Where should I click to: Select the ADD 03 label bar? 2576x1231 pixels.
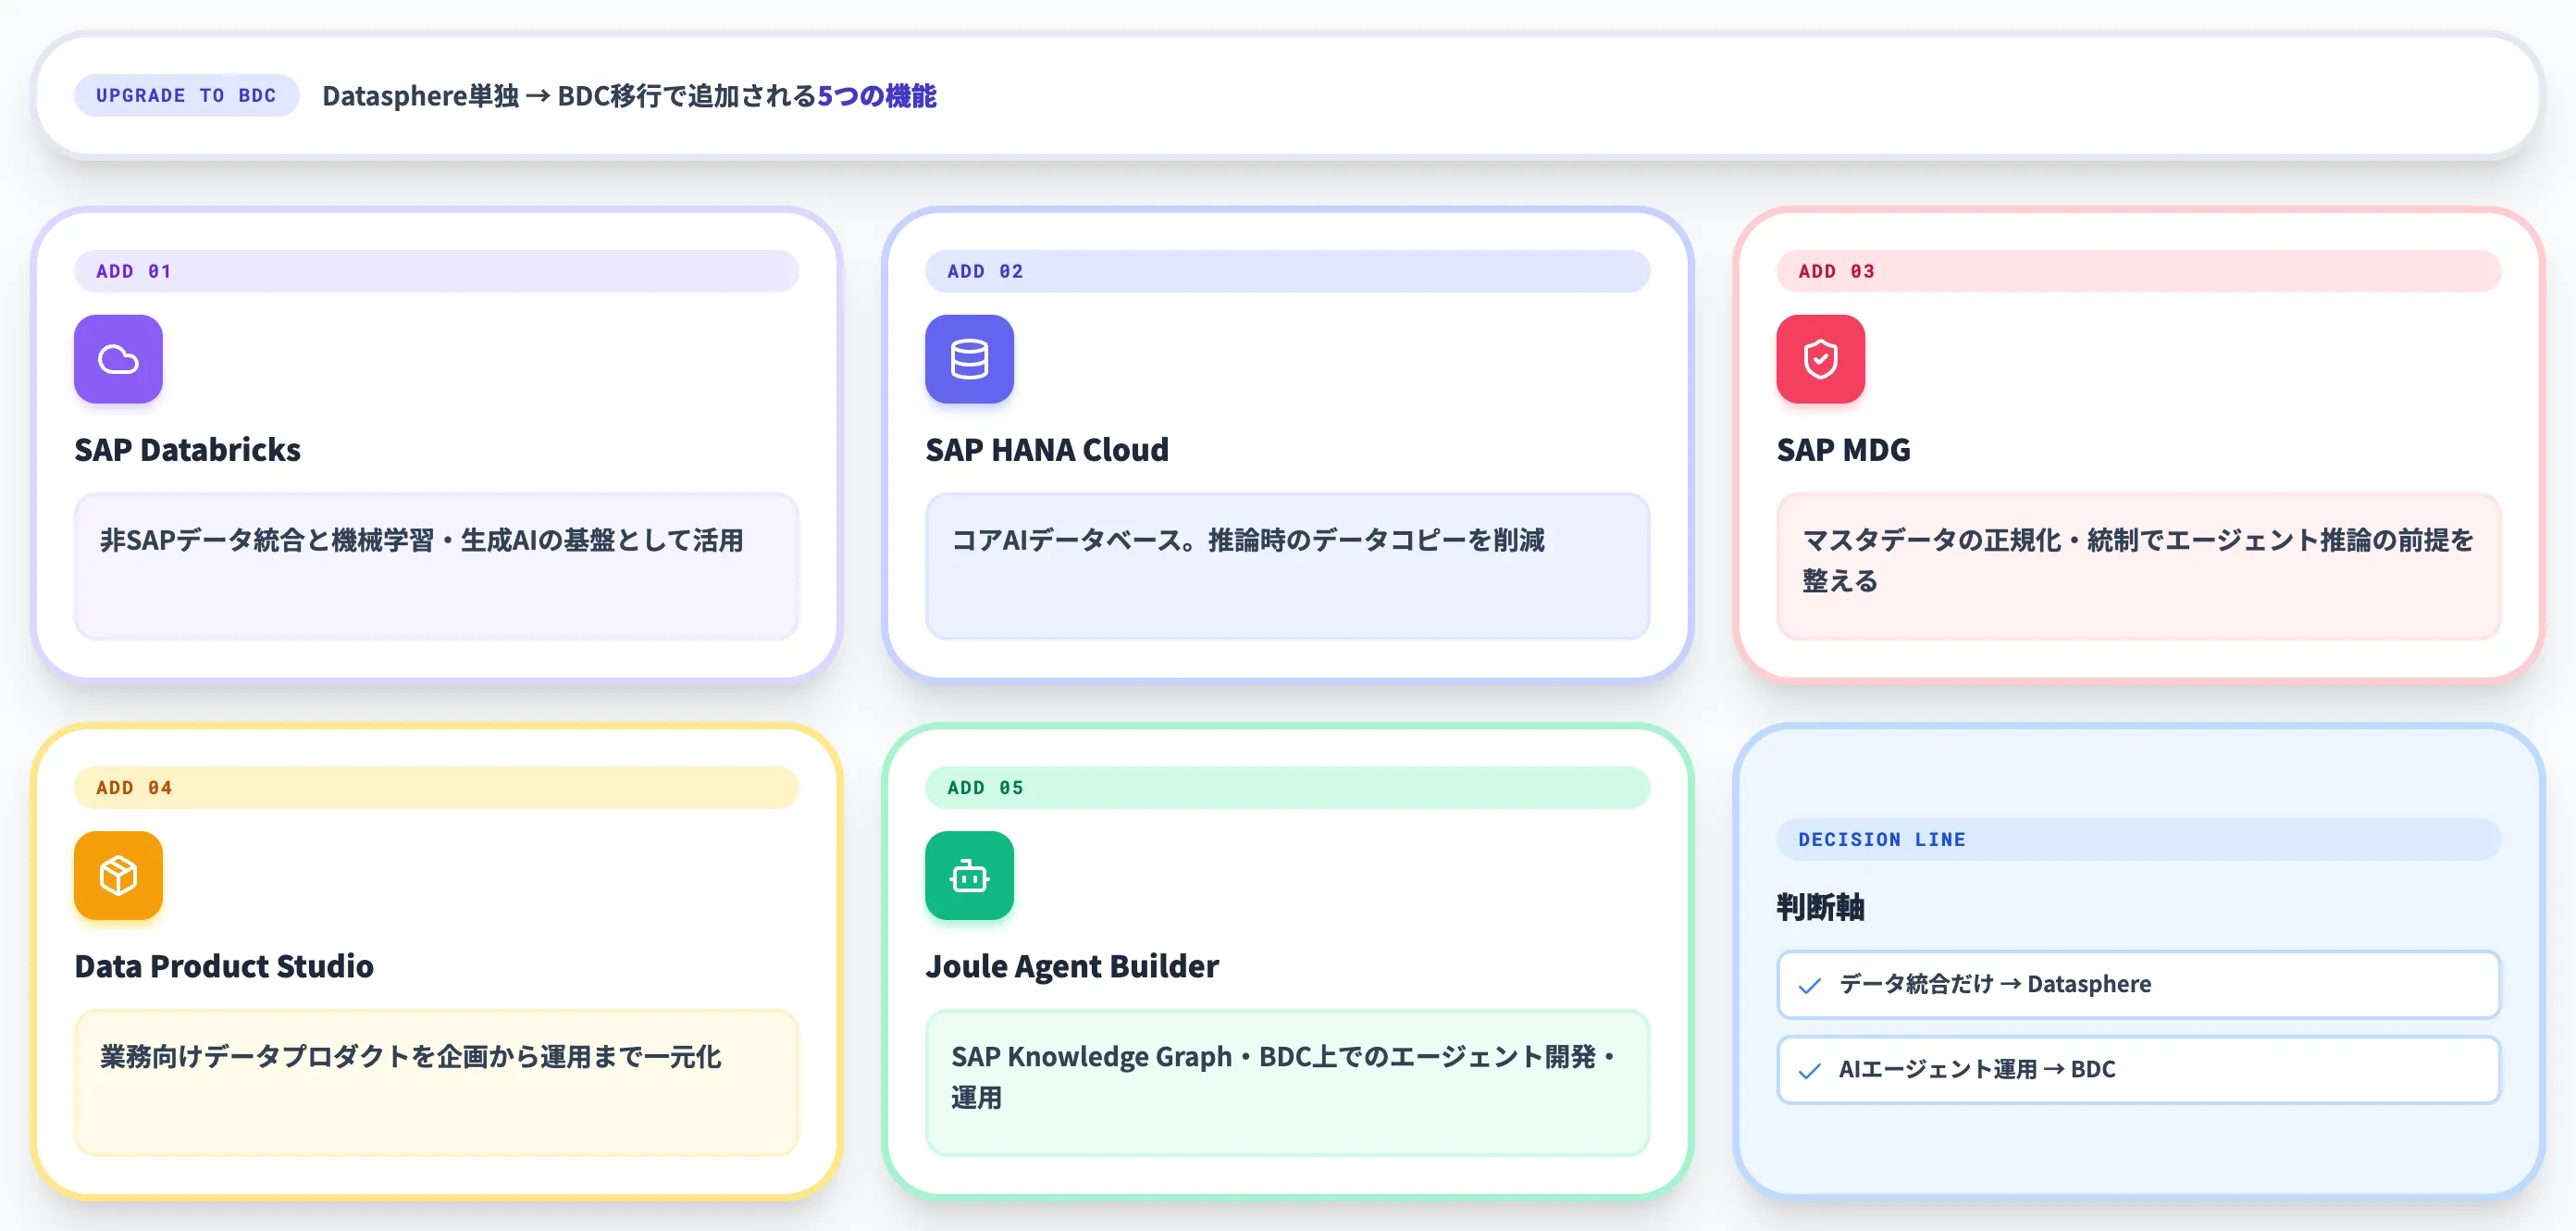(x=2138, y=271)
